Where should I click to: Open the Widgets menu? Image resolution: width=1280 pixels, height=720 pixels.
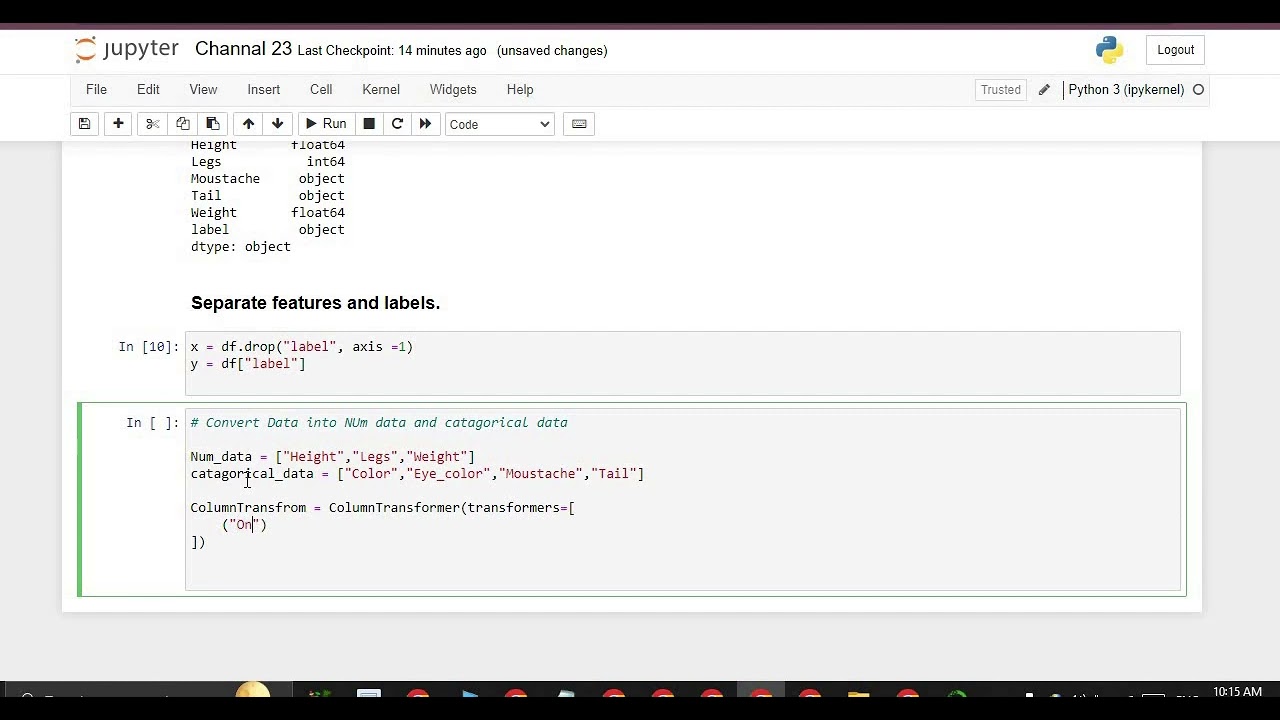tap(453, 90)
